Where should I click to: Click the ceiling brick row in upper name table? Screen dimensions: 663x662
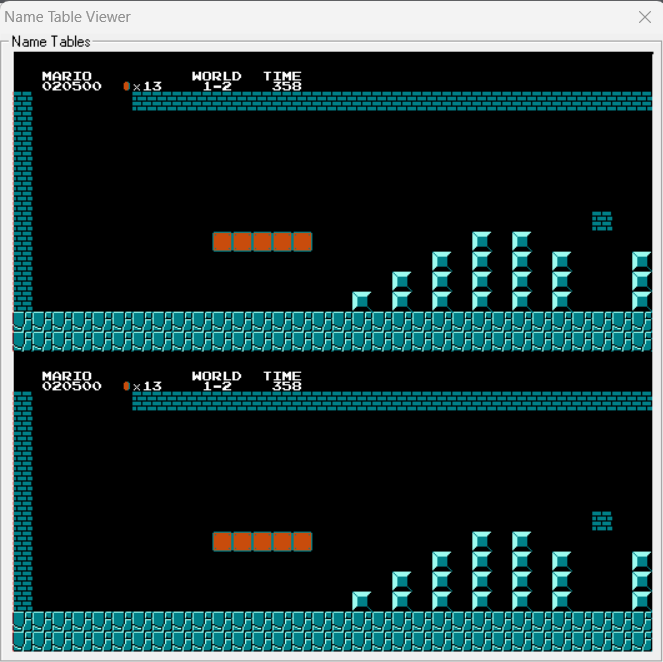point(392,101)
